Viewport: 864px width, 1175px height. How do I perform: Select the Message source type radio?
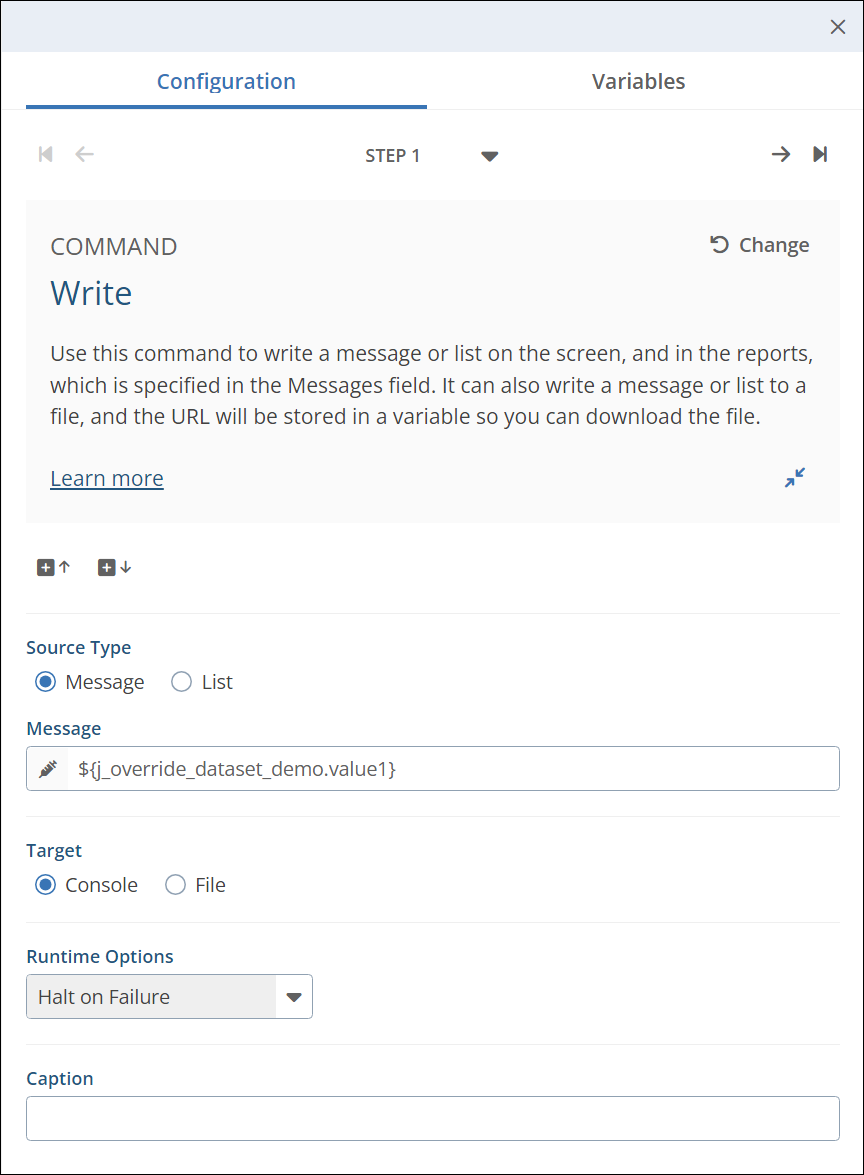(45, 682)
